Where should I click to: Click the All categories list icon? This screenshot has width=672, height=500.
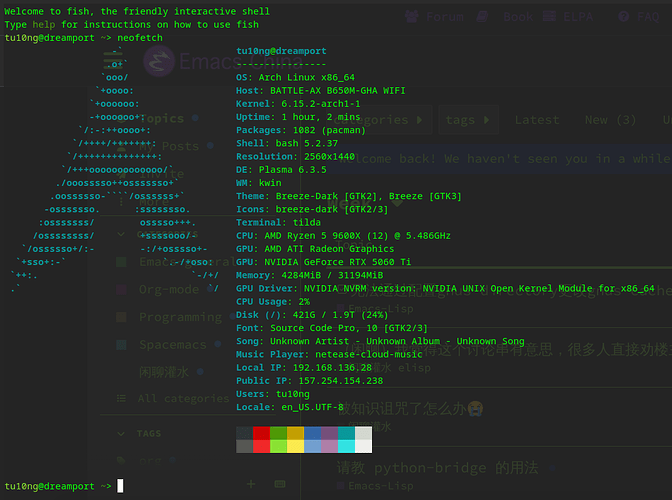coord(121,398)
